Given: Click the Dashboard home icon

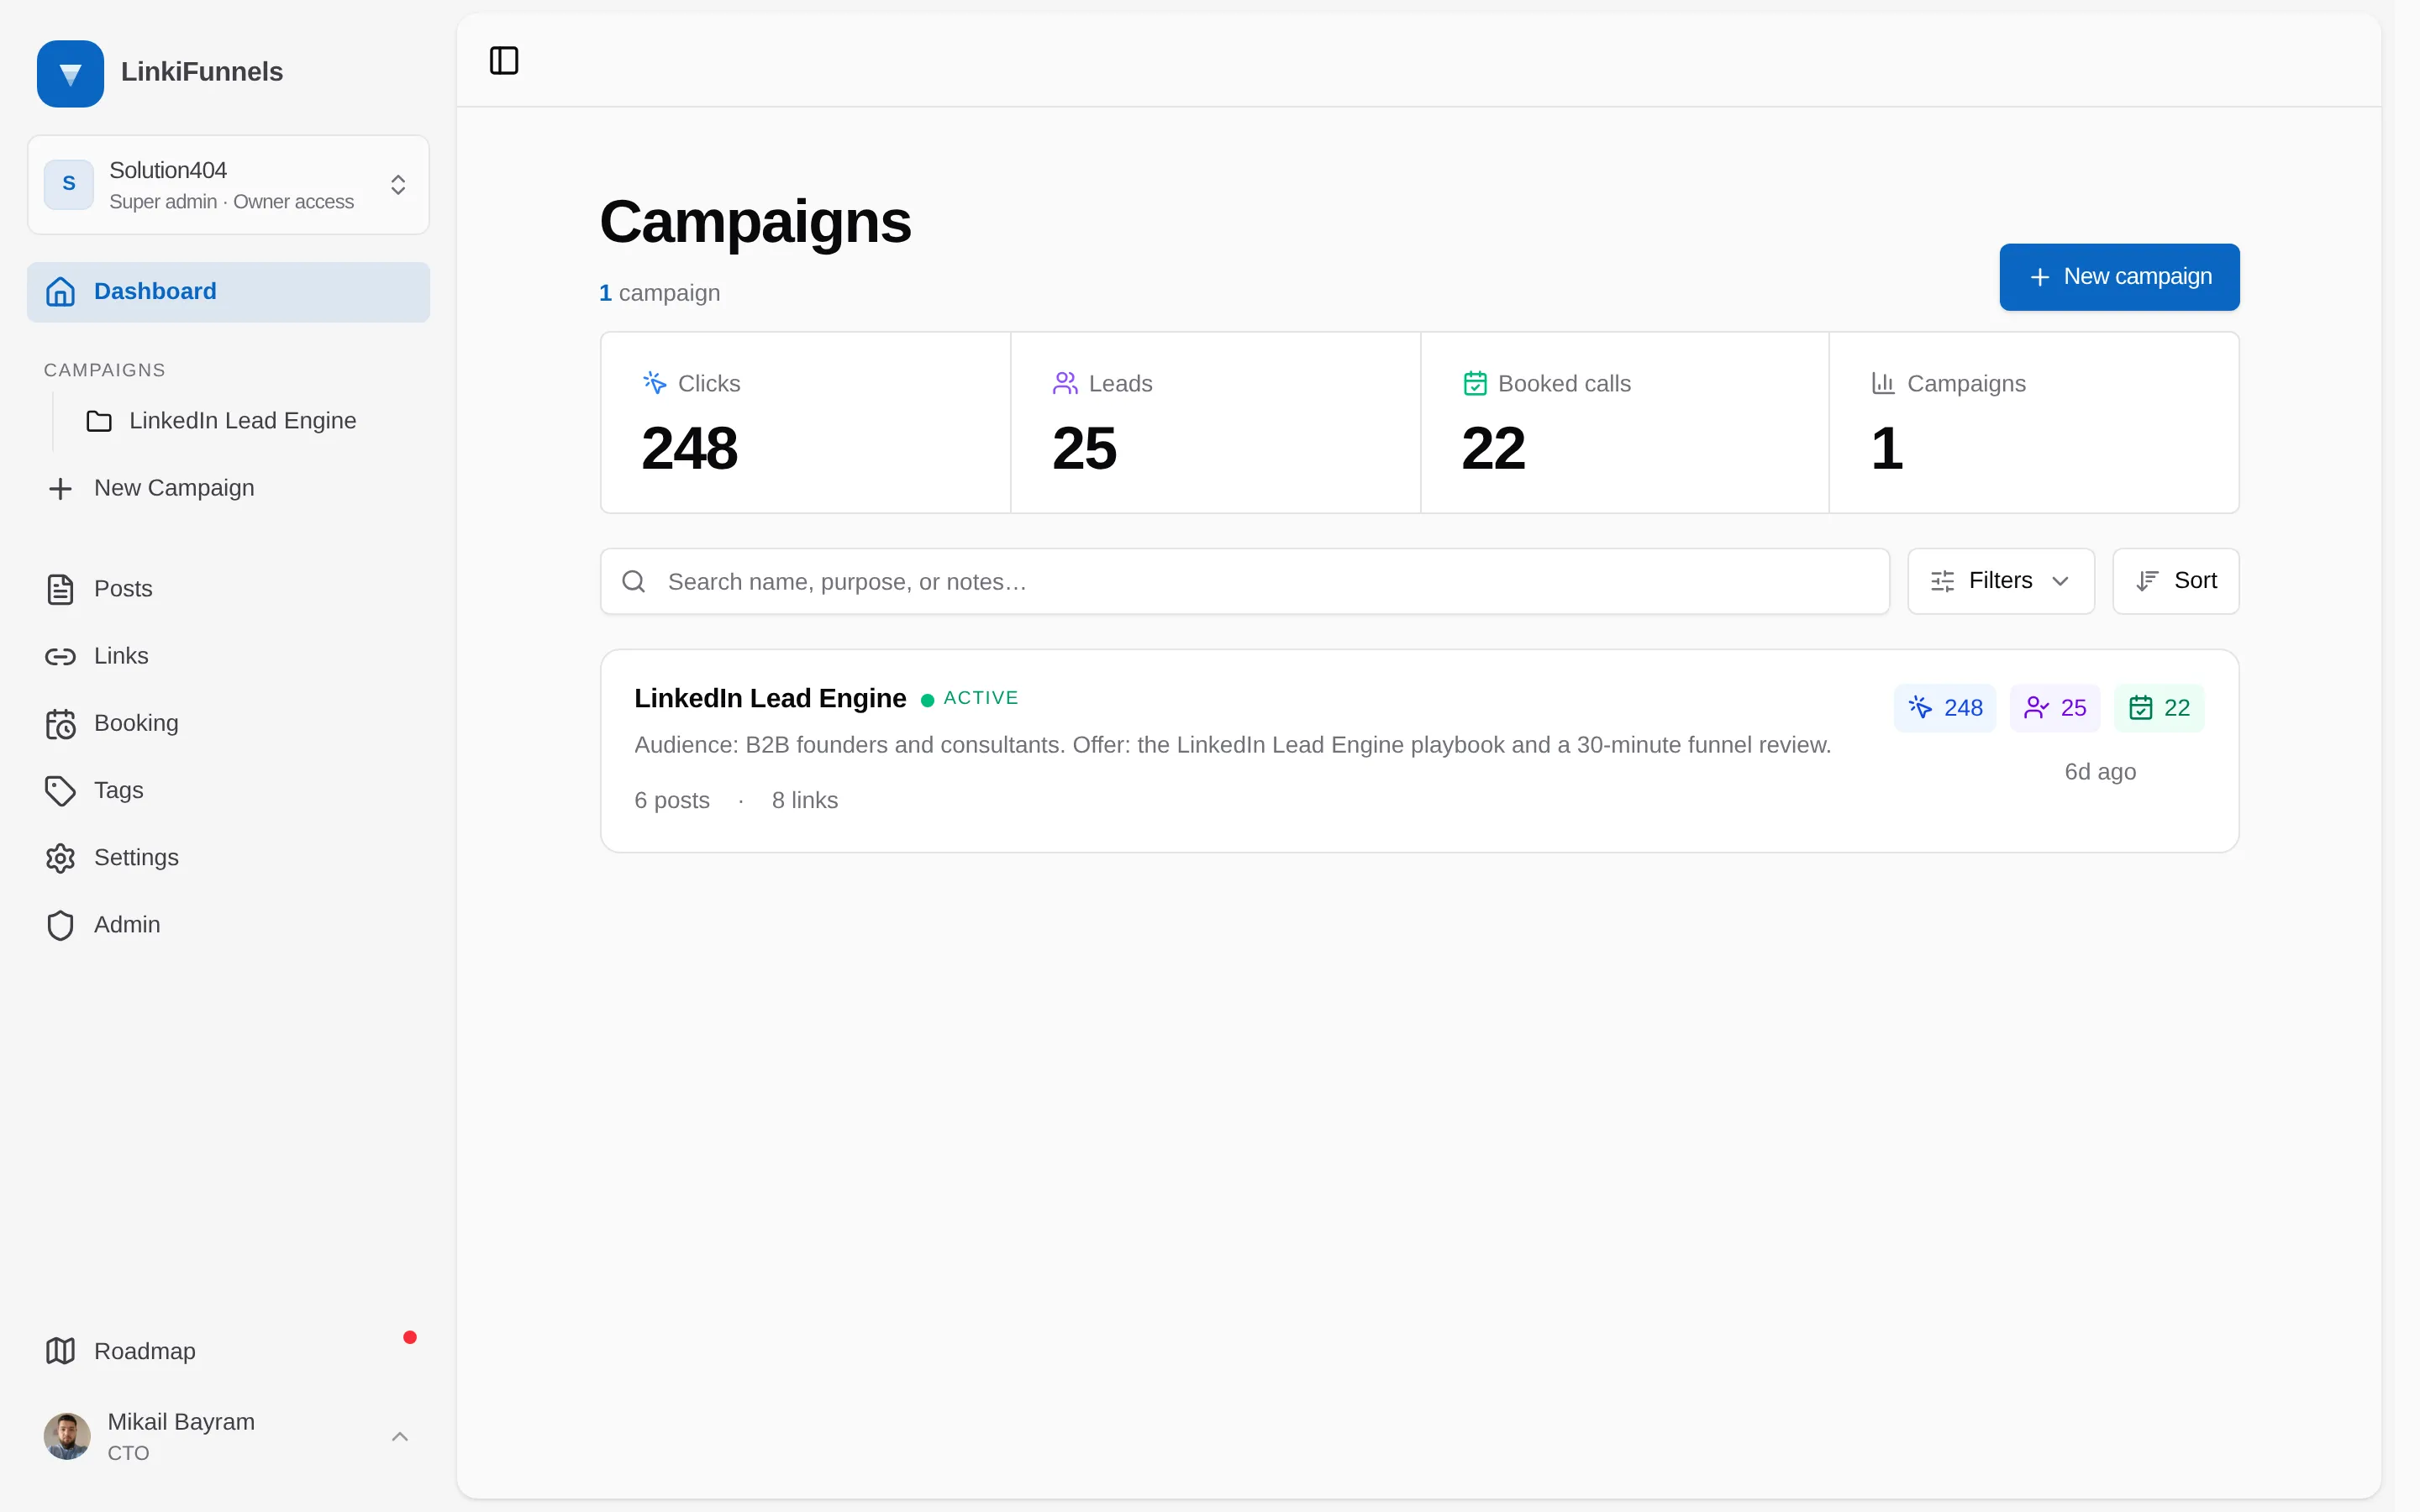Looking at the screenshot, I should tap(60, 291).
